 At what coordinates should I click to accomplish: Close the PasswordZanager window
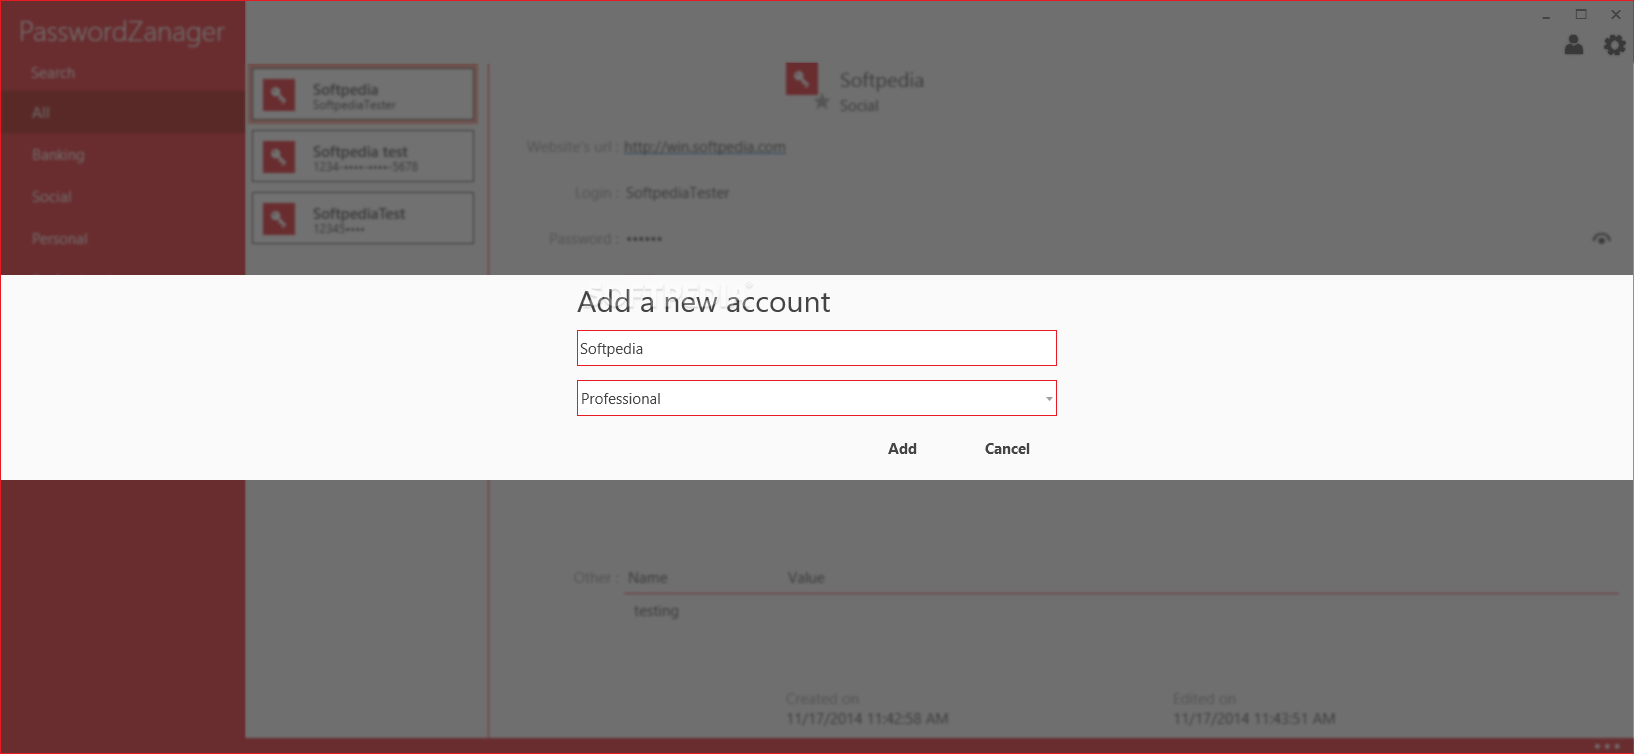[1616, 15]
